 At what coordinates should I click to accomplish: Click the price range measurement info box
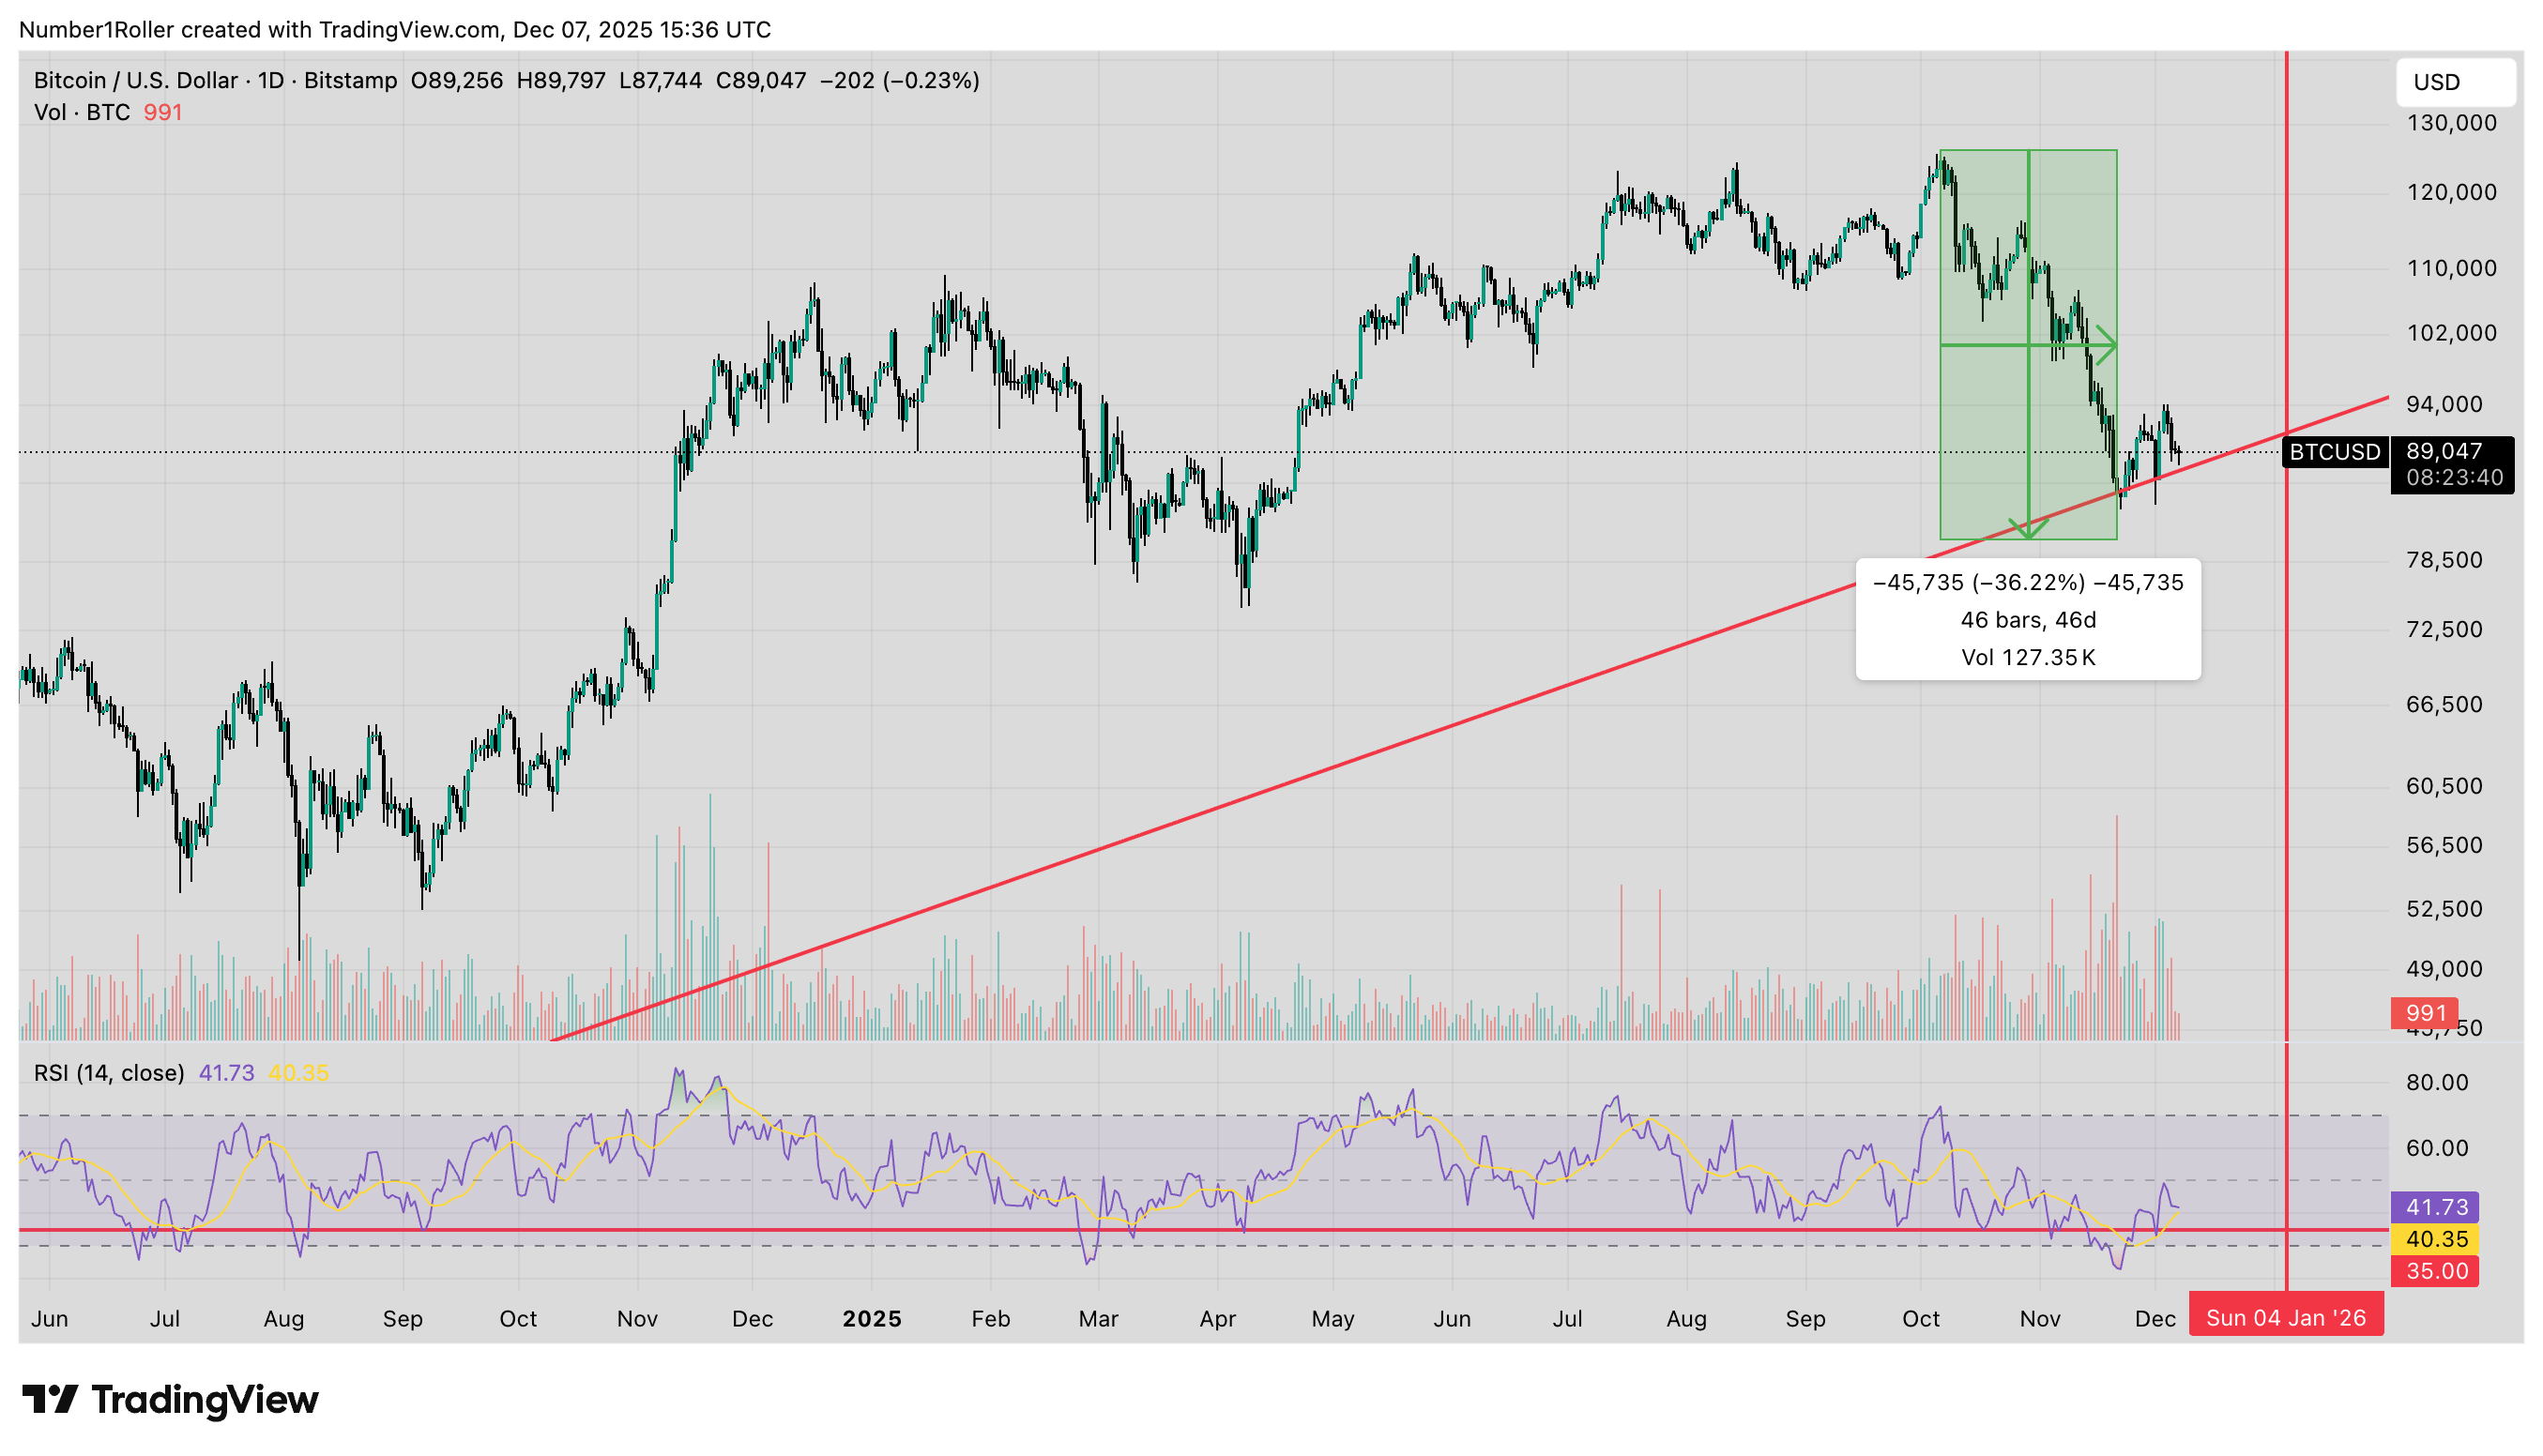coord(2028,620)
